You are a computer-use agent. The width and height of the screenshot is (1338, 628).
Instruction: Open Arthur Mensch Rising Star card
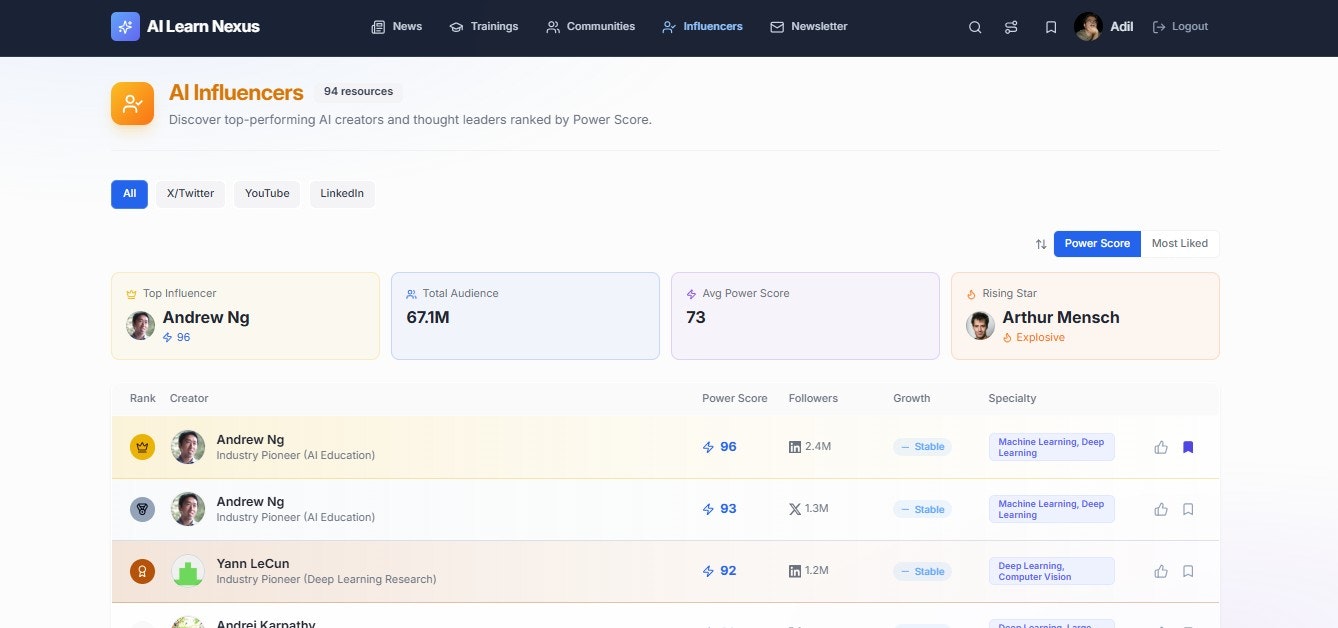coord(1085,316)
